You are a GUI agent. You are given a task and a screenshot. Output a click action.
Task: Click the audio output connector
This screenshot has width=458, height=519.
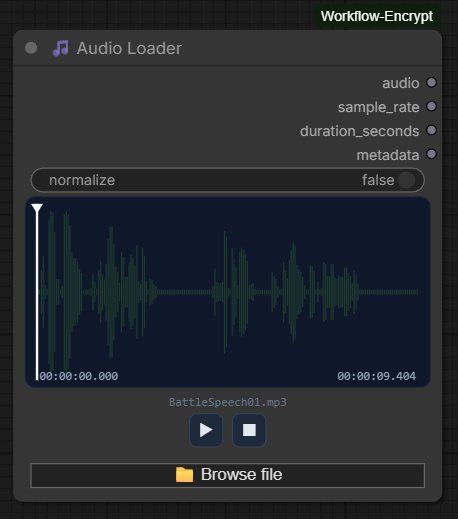coord(431,82)
